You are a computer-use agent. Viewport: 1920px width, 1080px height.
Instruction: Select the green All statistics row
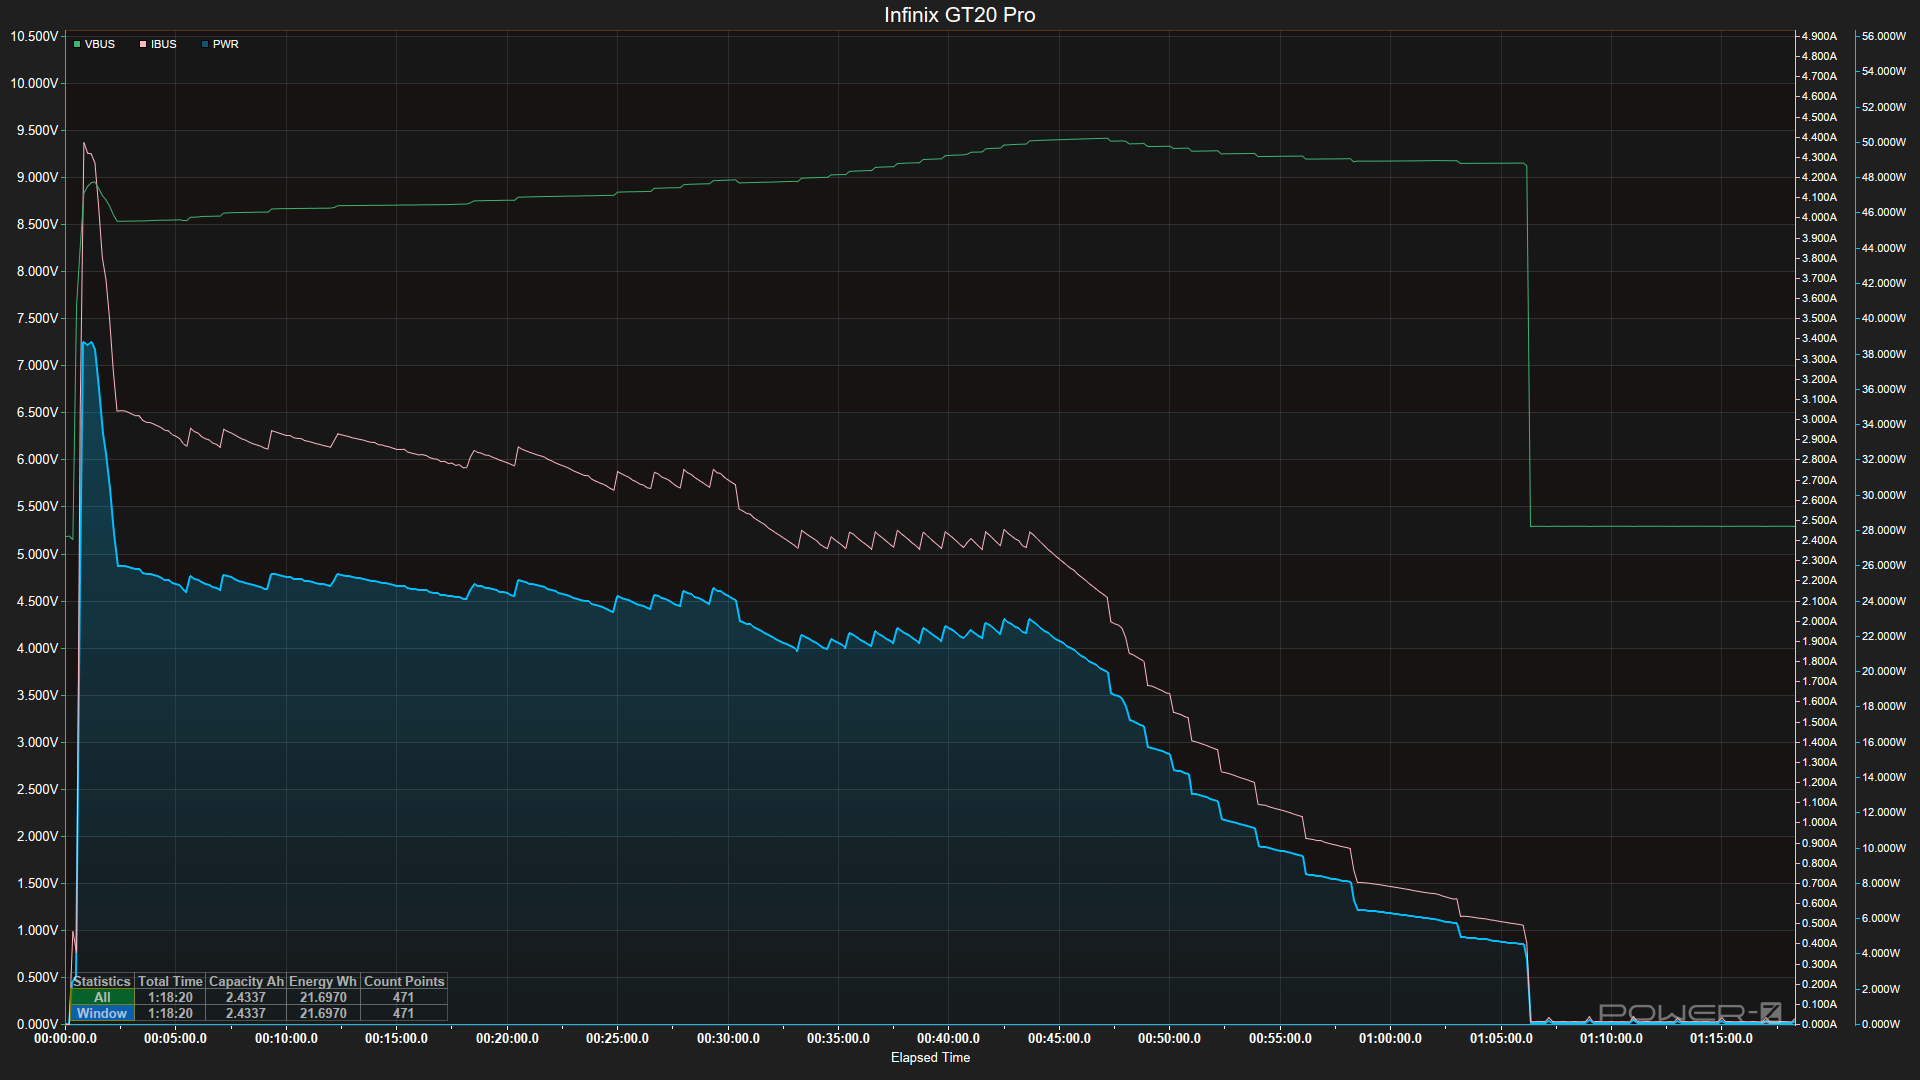(102, 997)
